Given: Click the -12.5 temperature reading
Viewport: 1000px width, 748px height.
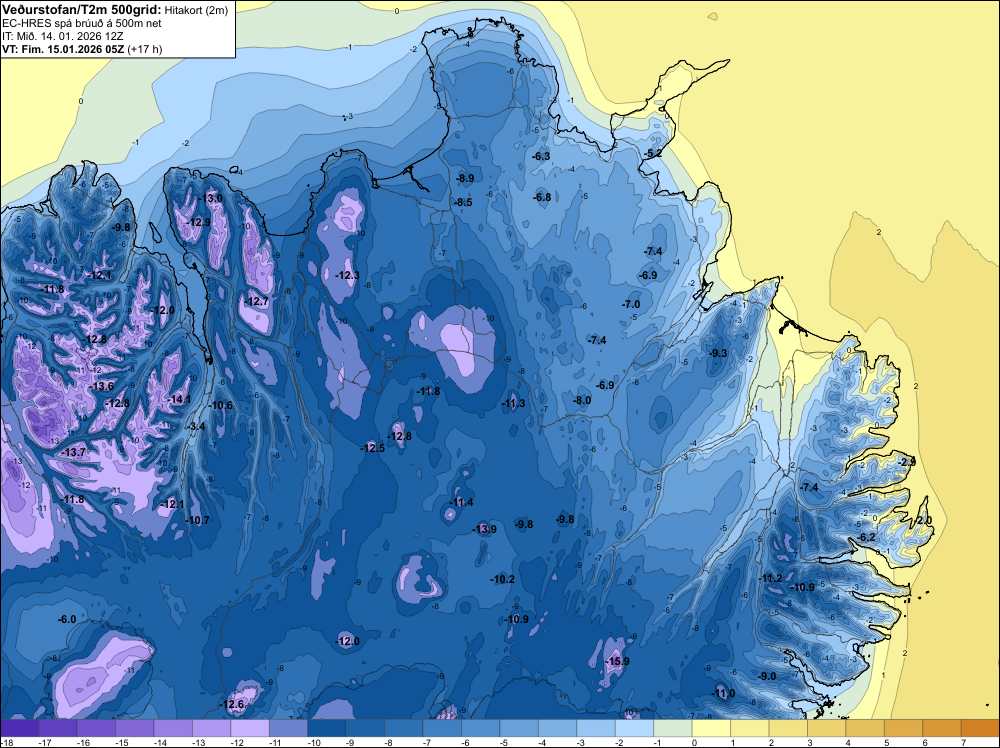Looking at the screenshot, I should (372, 448).
